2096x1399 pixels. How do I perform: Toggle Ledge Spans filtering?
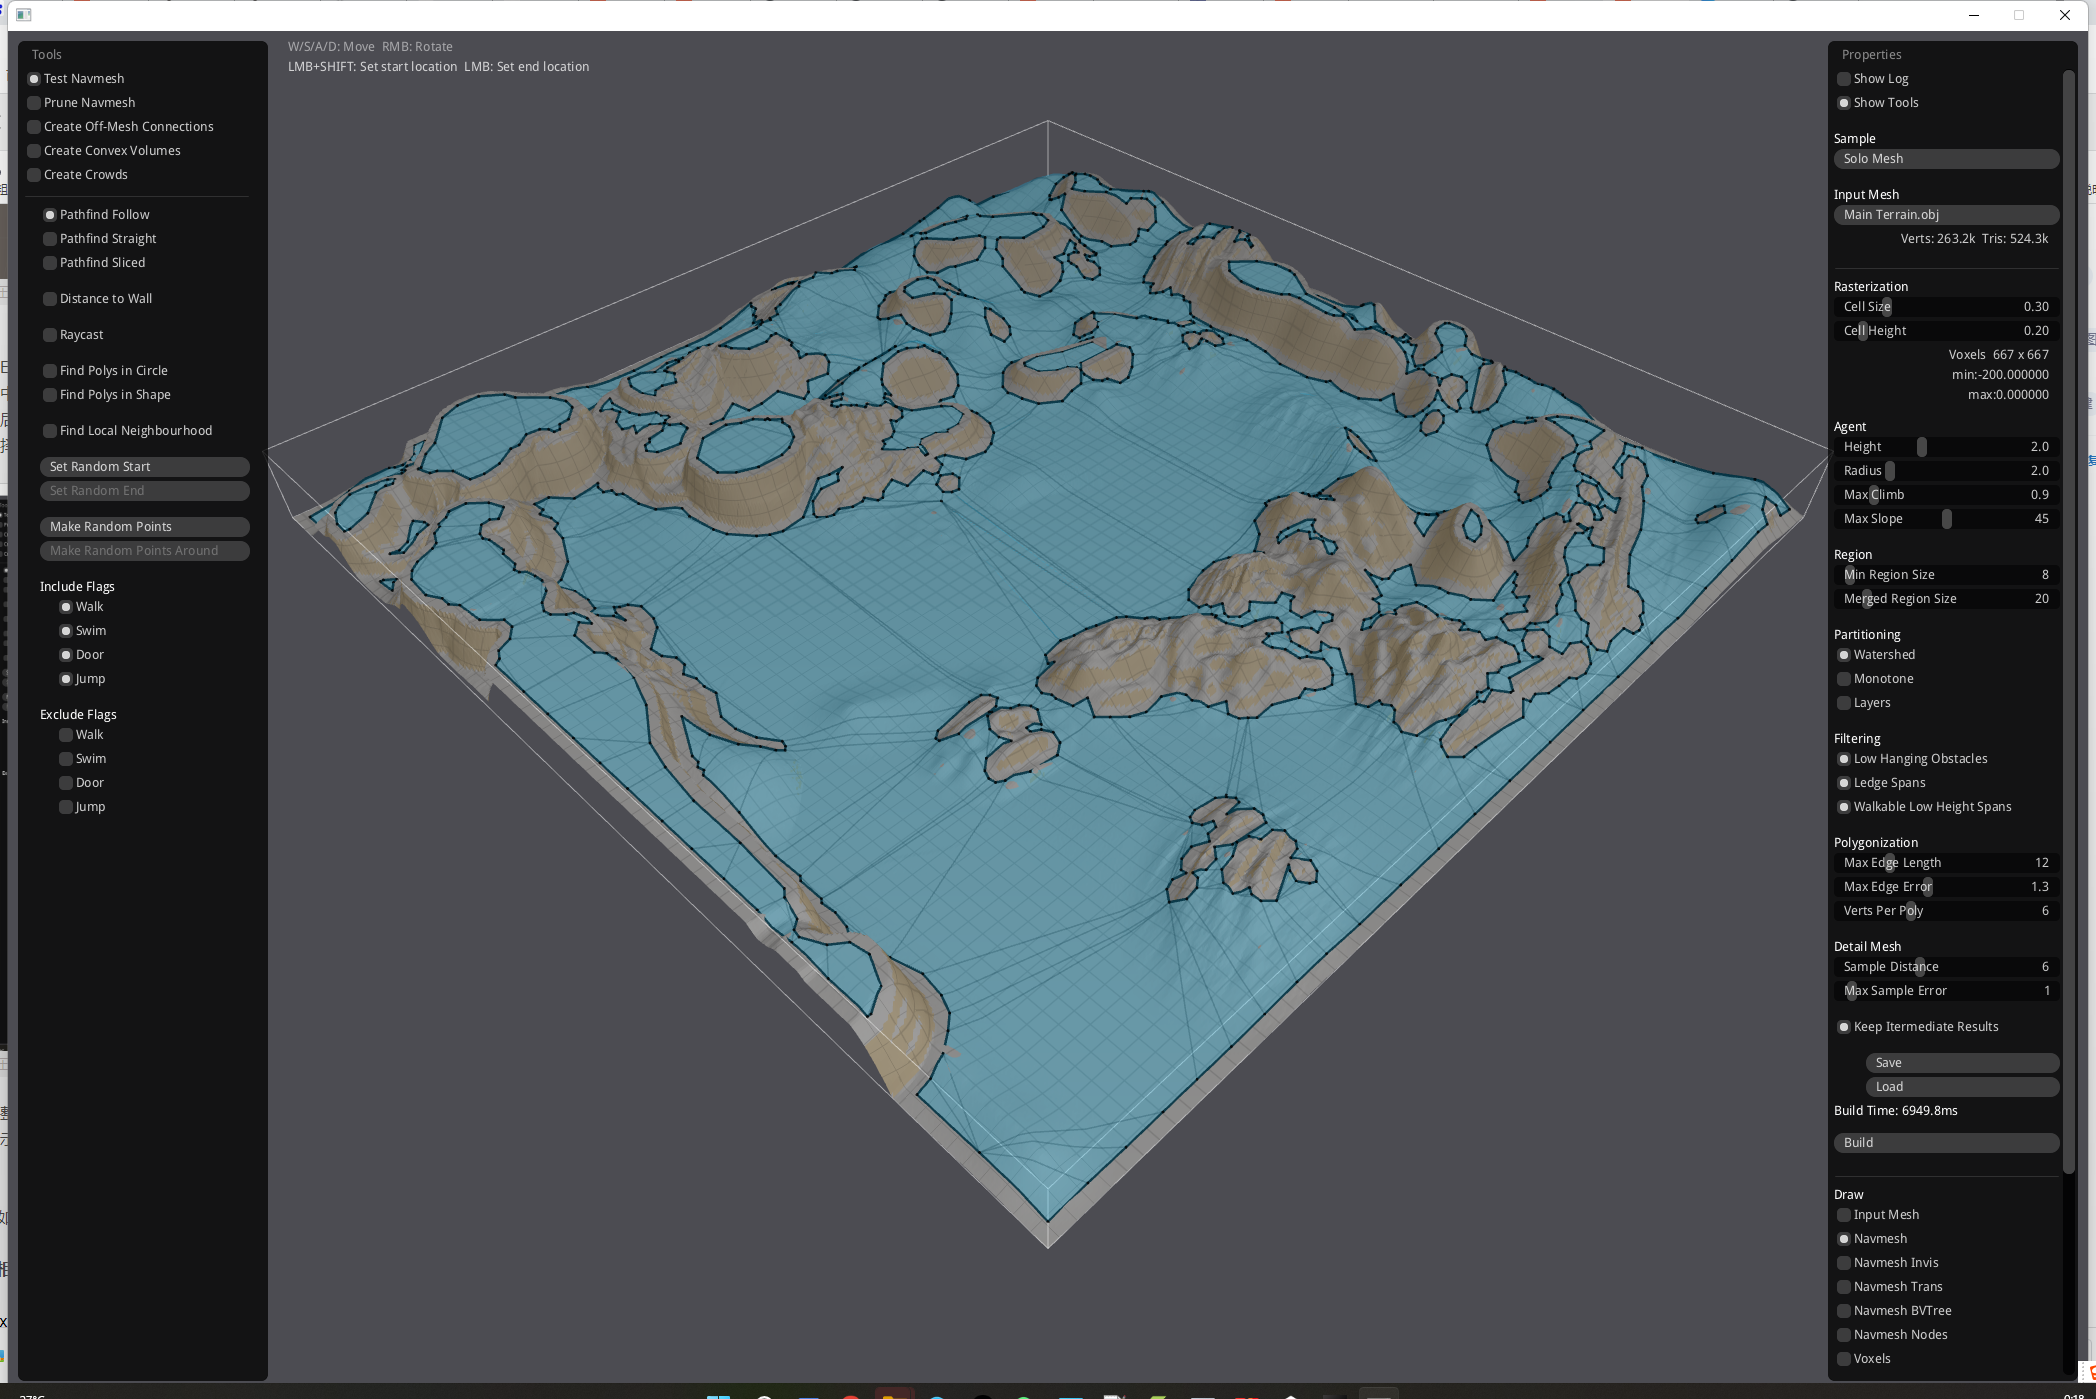[x=1844, y=783]
